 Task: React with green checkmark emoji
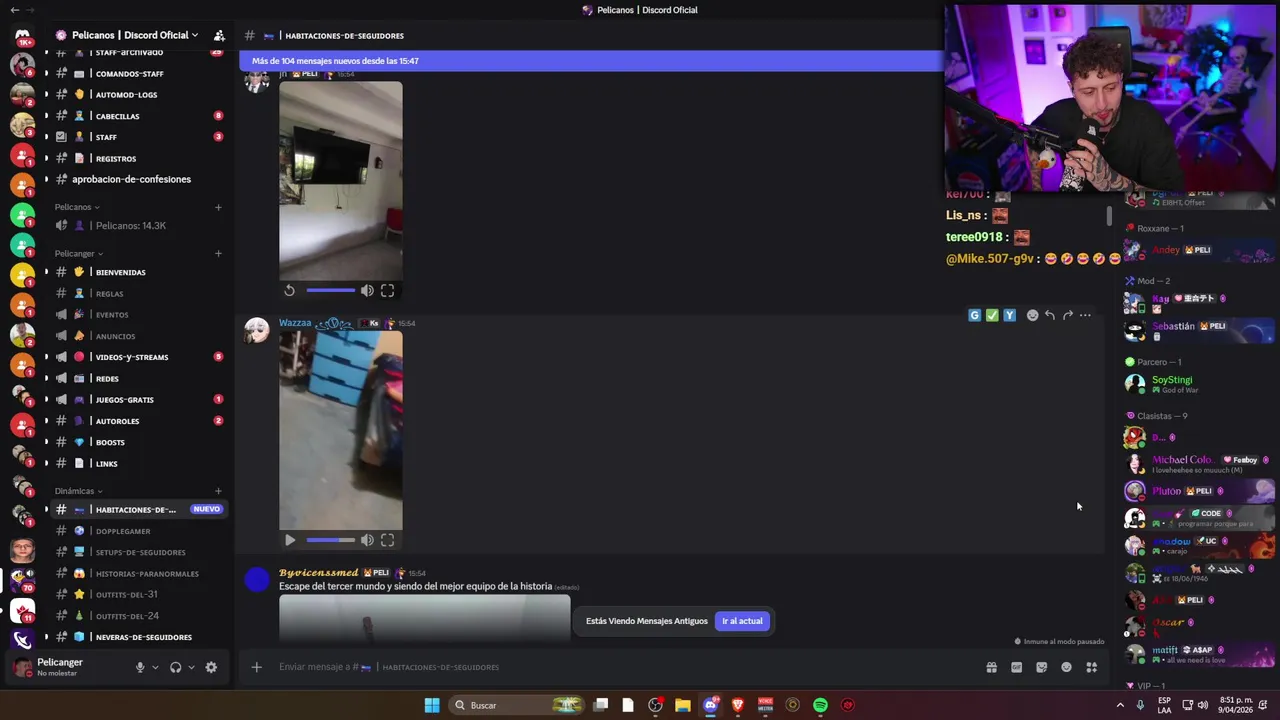click(x=992, y=315)
